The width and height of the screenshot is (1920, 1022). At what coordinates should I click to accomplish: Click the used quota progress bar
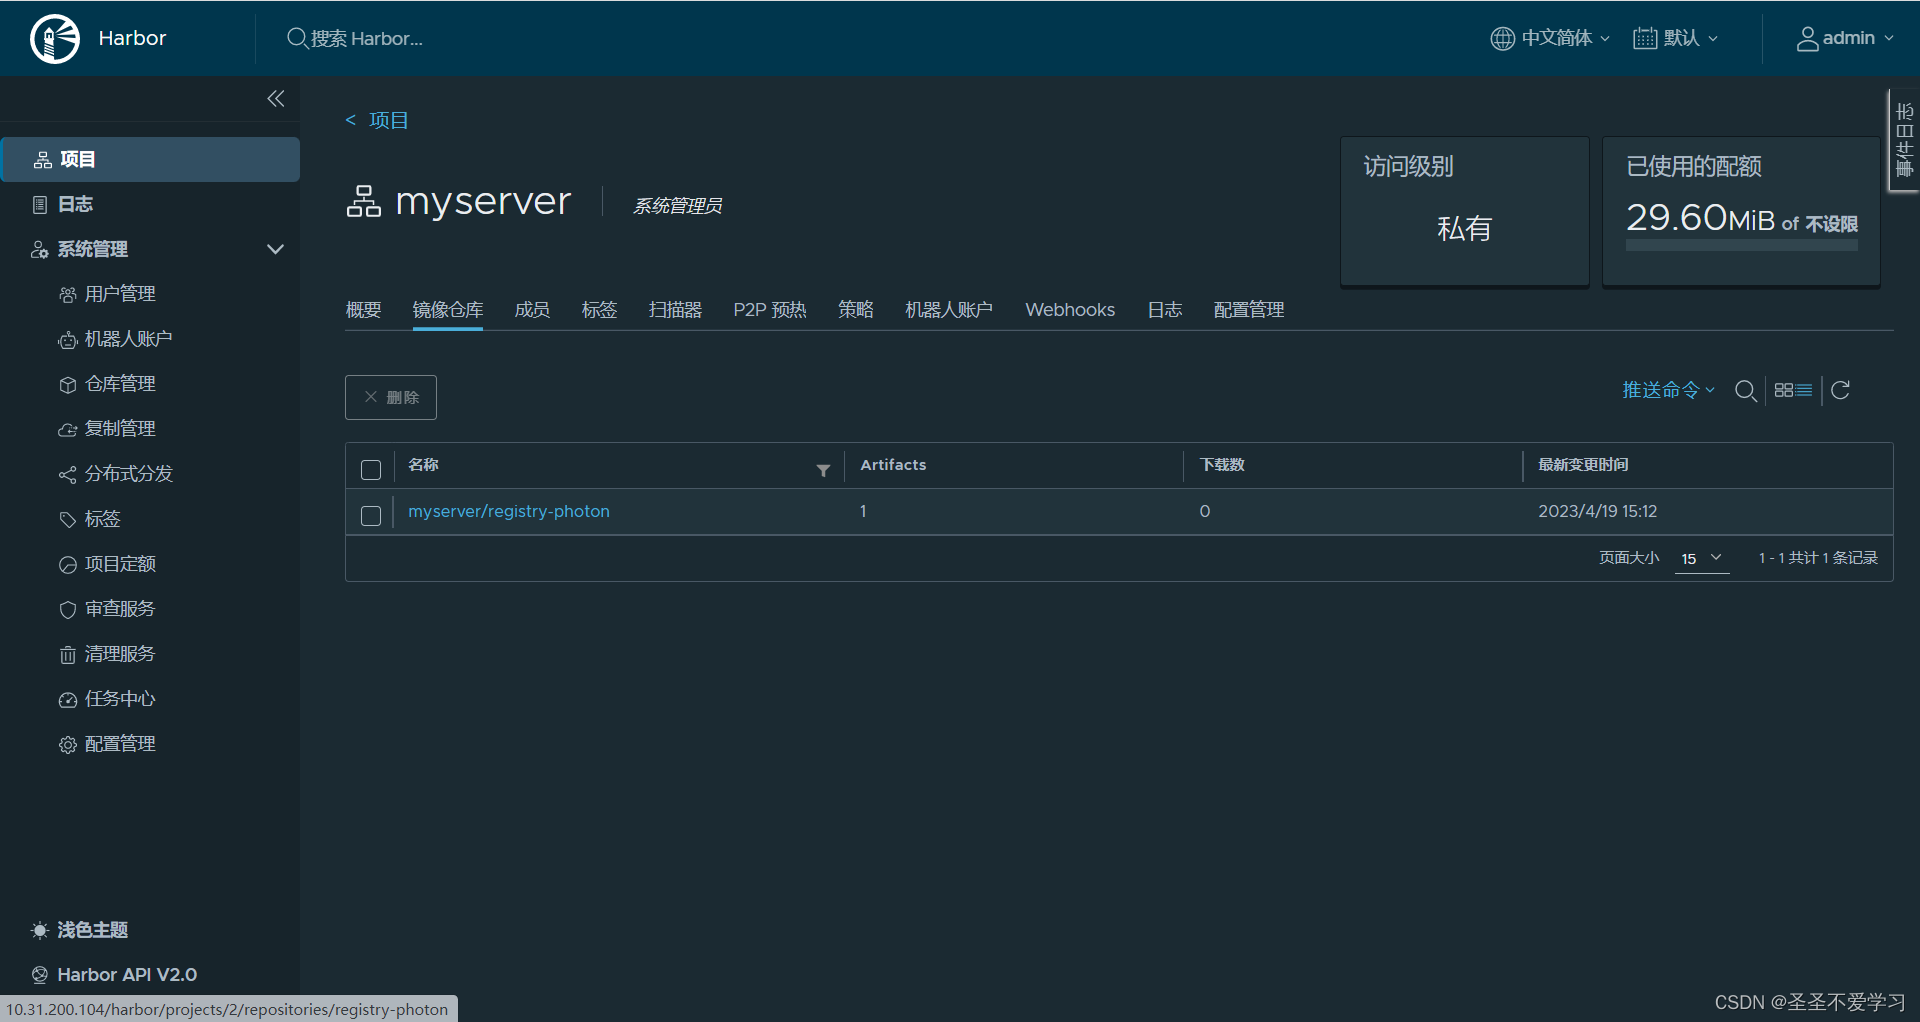tap(1741, 244)
